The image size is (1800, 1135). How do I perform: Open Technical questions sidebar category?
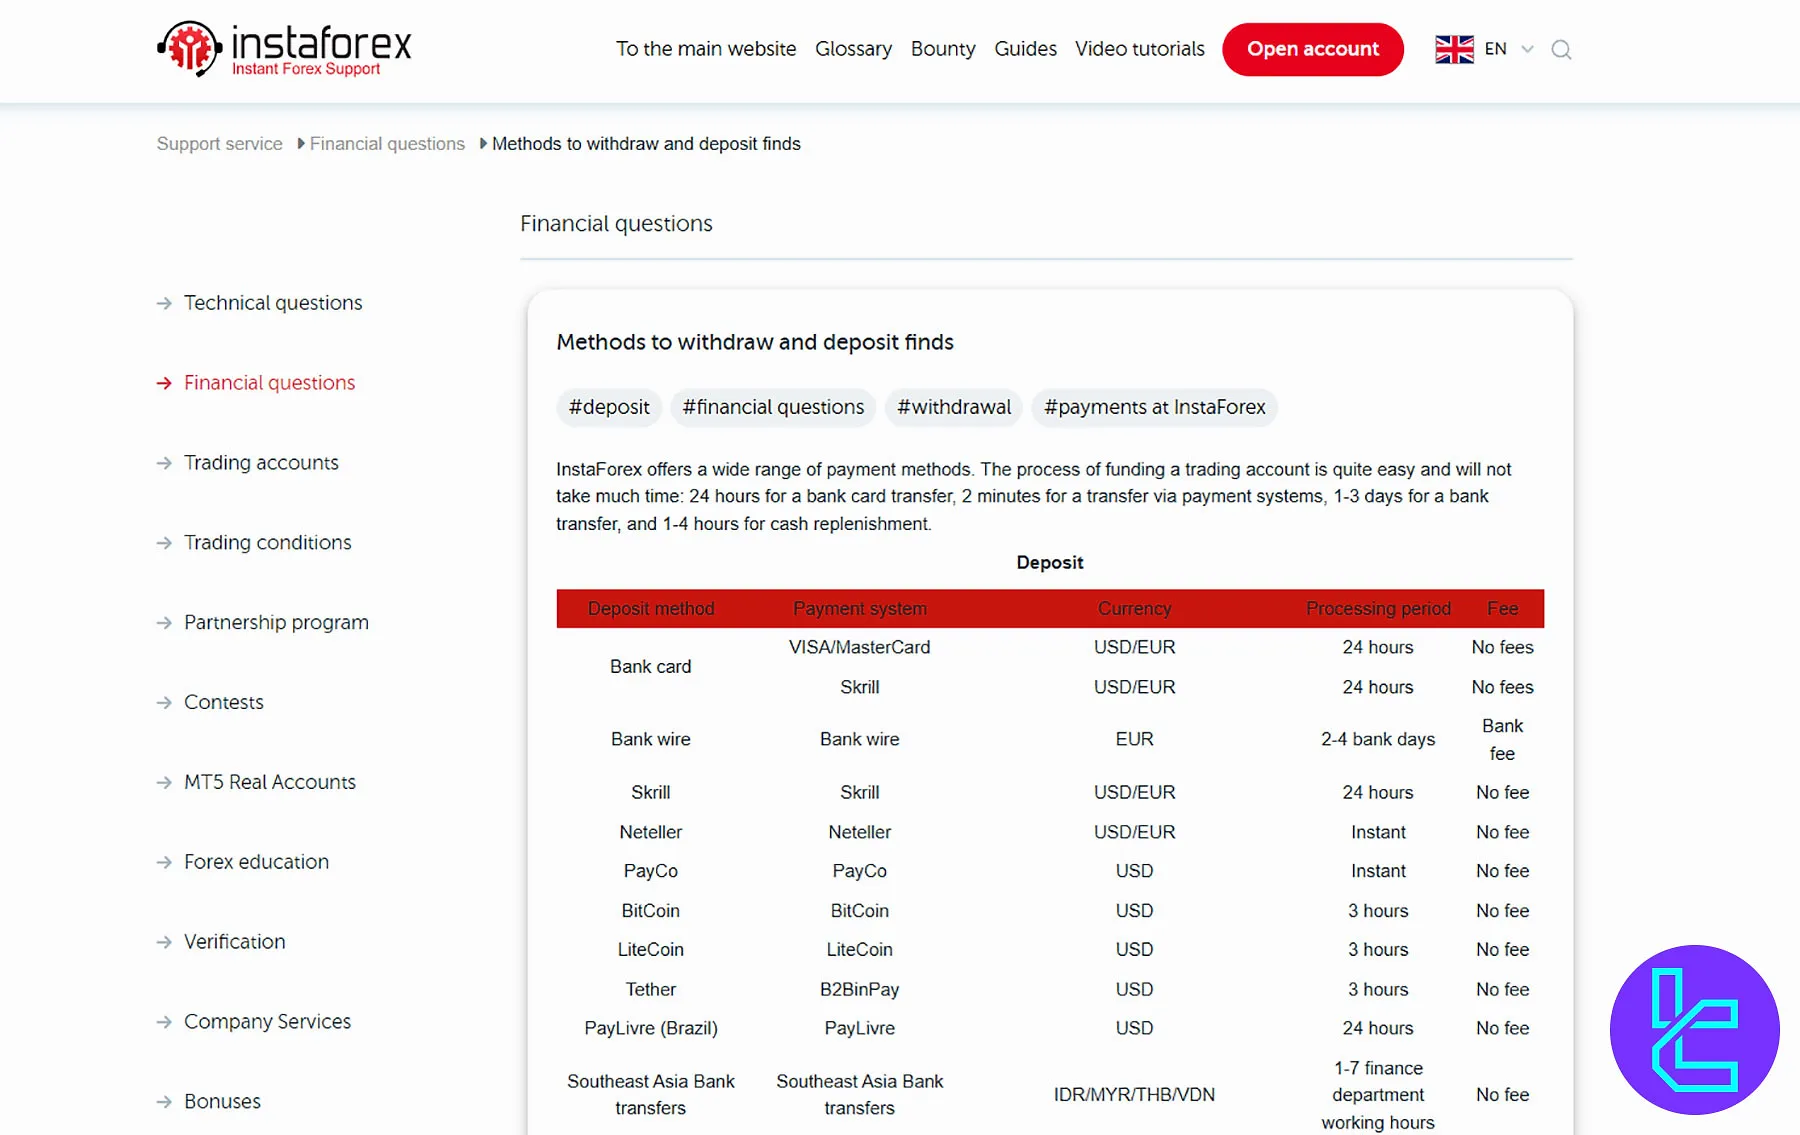(x=273, y=303)
